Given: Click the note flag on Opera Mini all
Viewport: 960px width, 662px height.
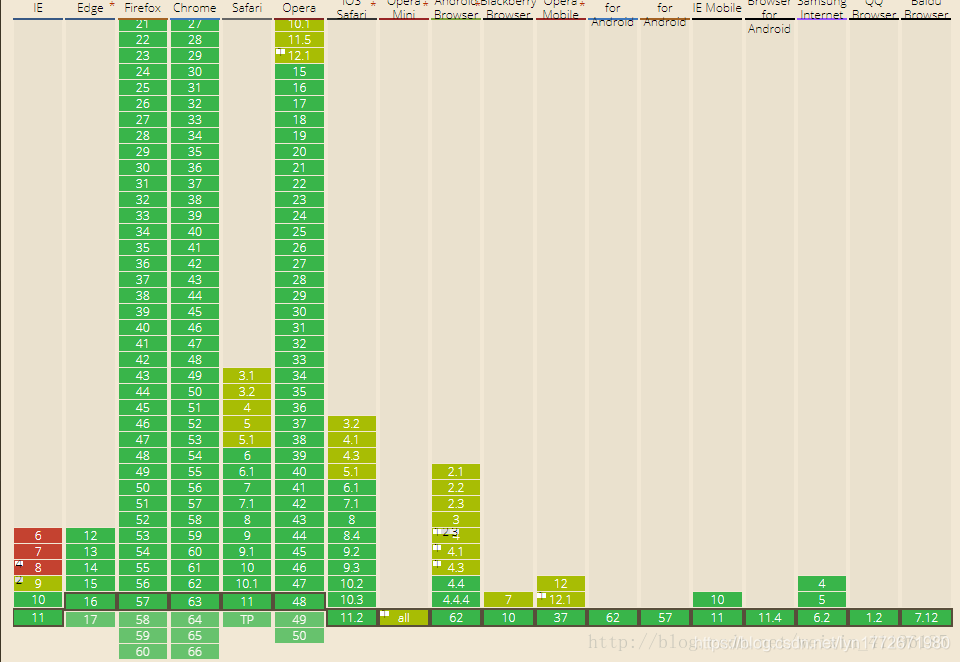Looking at the screenshot, I should [x=384, y=614].
